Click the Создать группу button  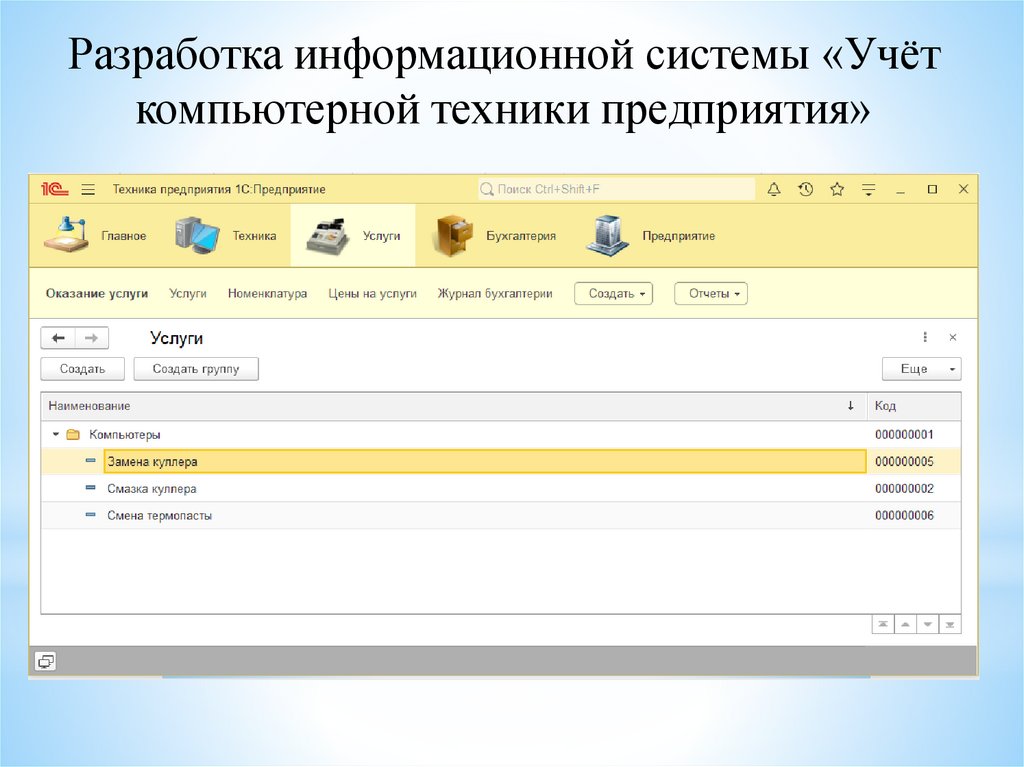tap(196, 369)
